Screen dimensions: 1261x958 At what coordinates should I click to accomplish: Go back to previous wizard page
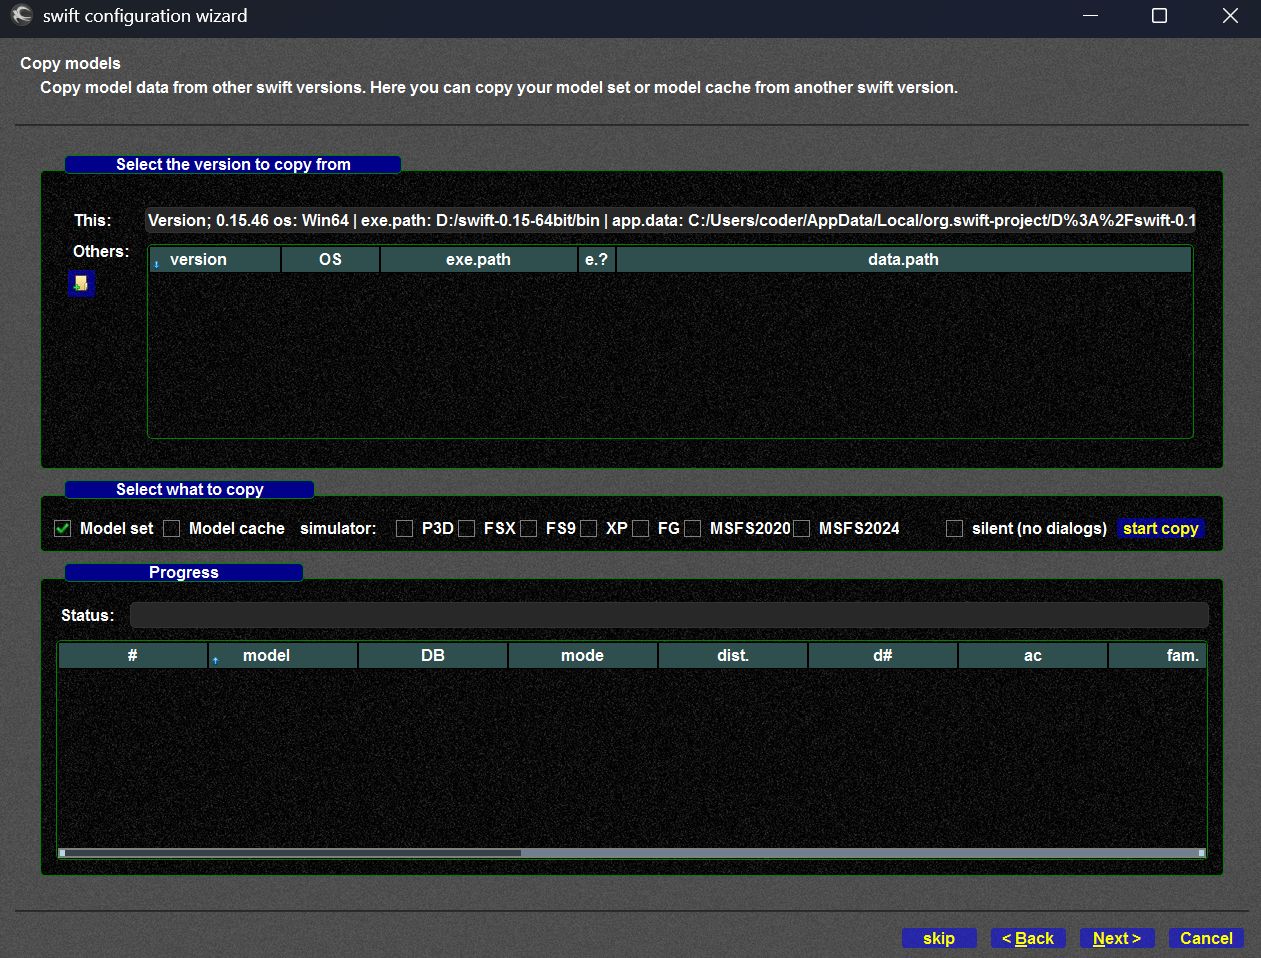coord(1028,938)
